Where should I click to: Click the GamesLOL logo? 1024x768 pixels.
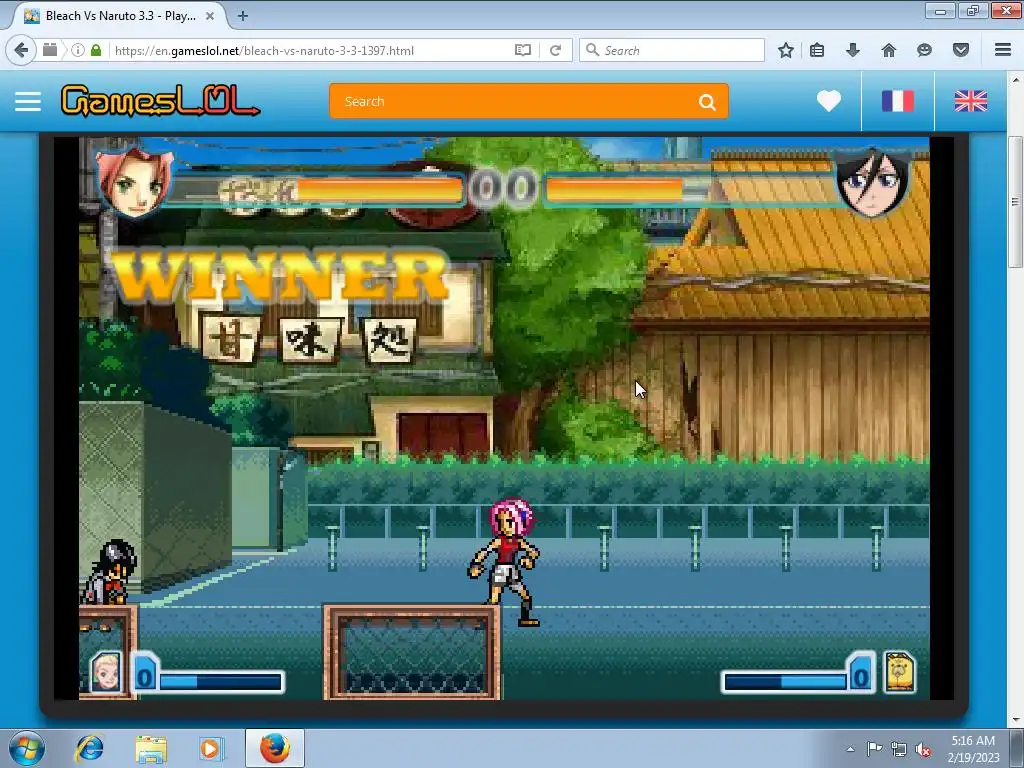click(x=160, y=101)
